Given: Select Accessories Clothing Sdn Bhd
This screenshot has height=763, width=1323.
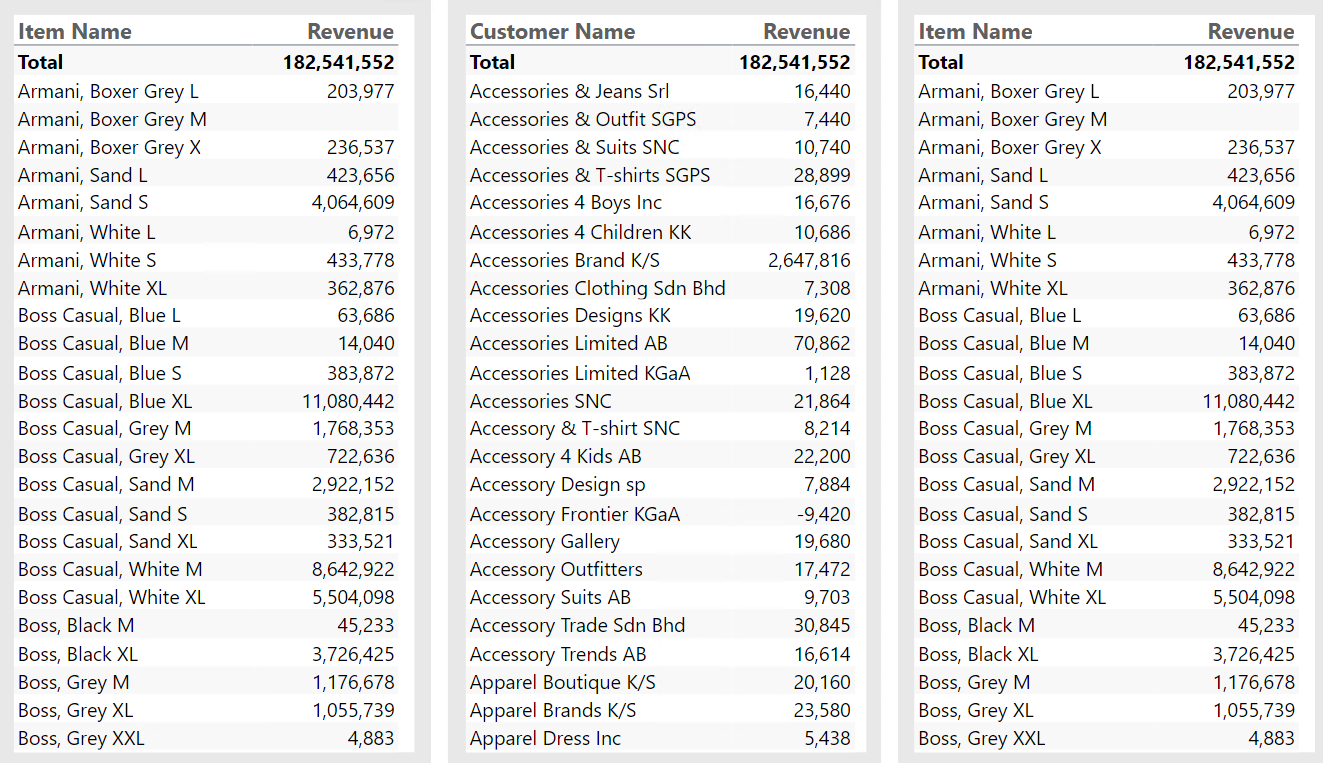Looking at the screenshot, I should pyautogui.click(x=597, y=288).
